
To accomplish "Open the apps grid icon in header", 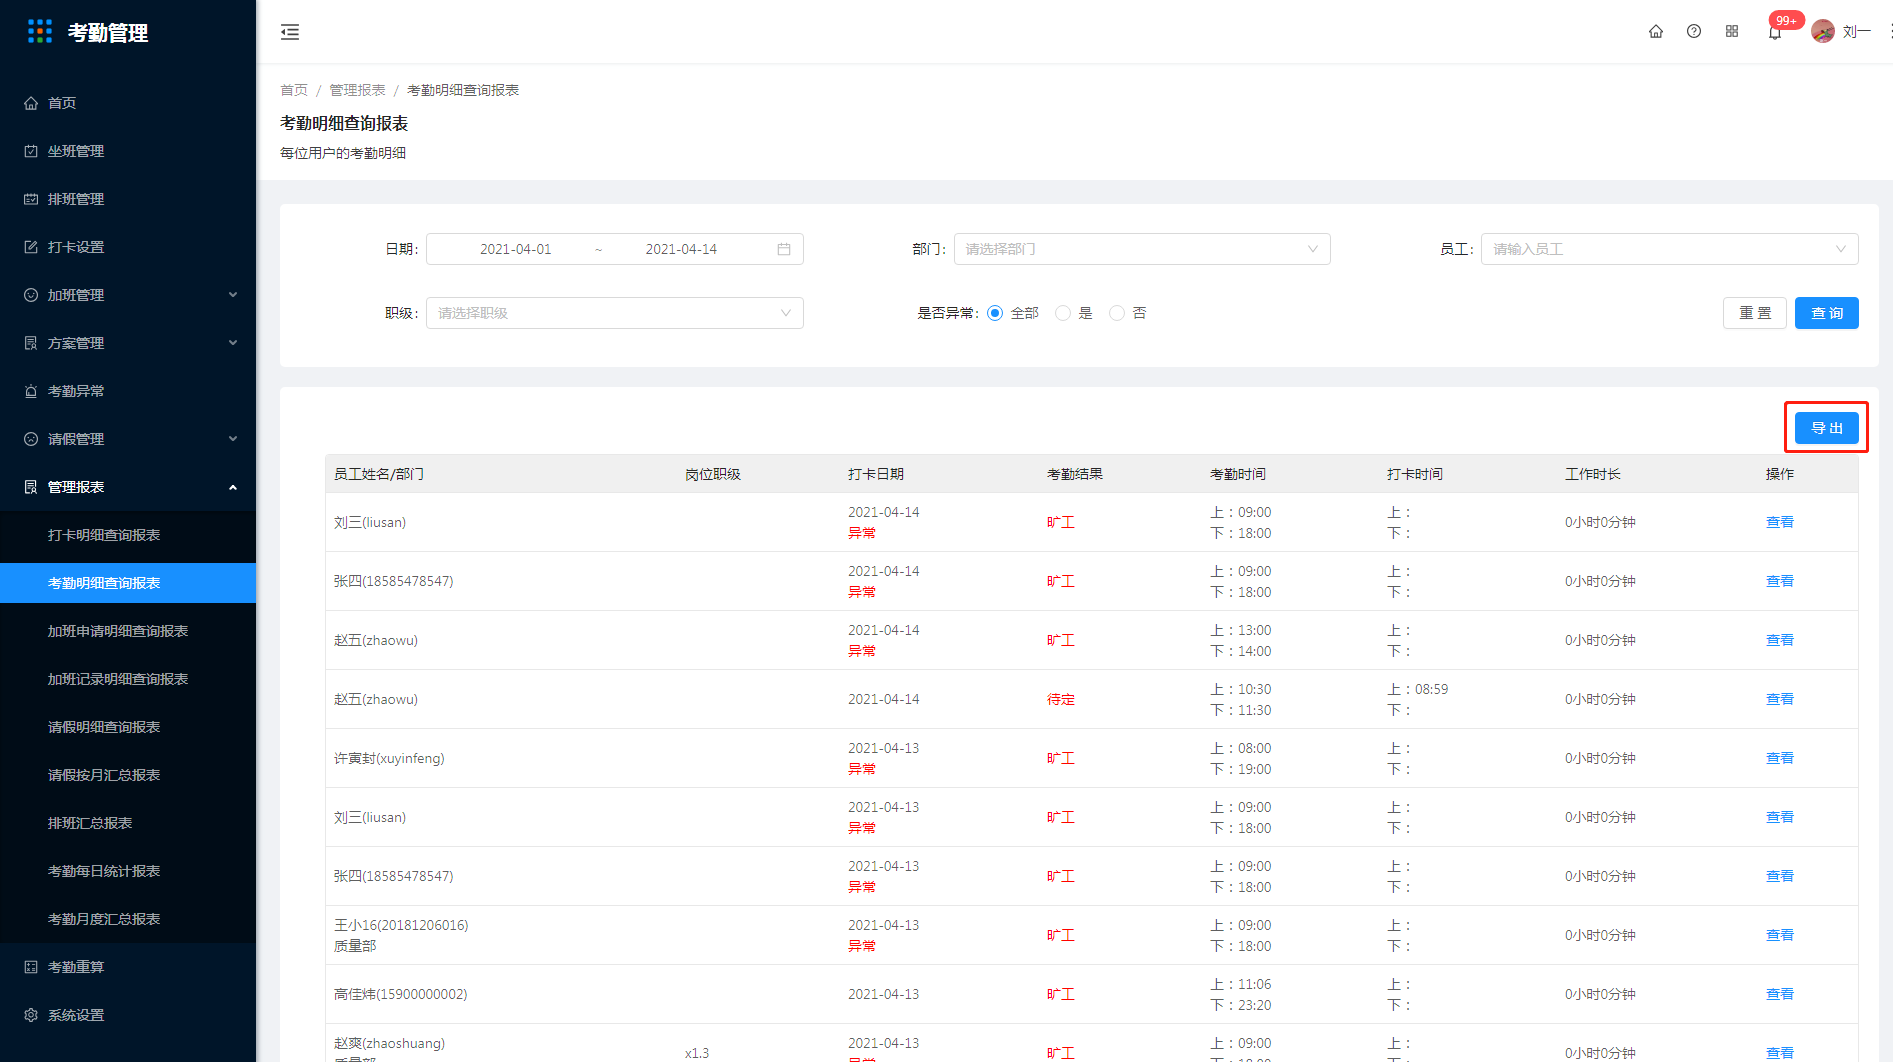I will pos(1732,32).
